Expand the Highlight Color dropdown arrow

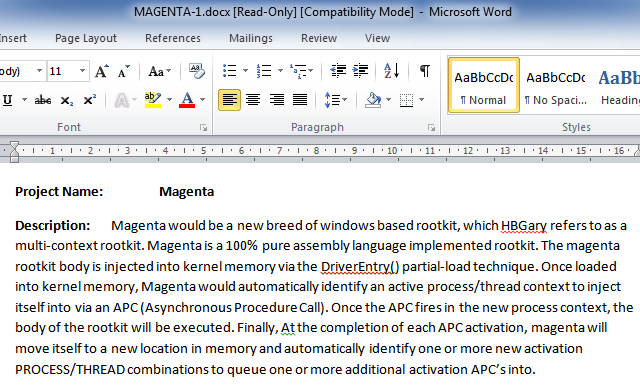point(169,100)
